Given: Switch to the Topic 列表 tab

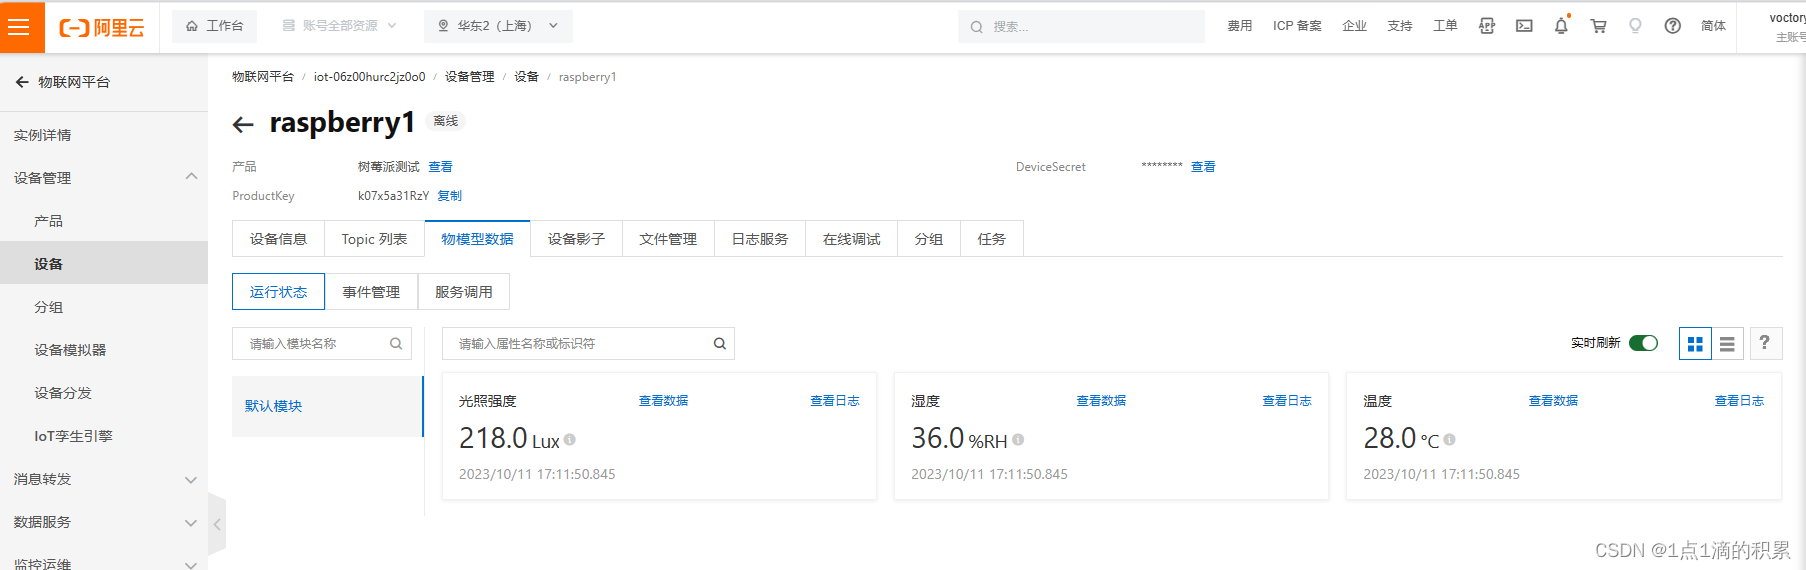Looking at the screenshot, I should click(x=374, y=239).
